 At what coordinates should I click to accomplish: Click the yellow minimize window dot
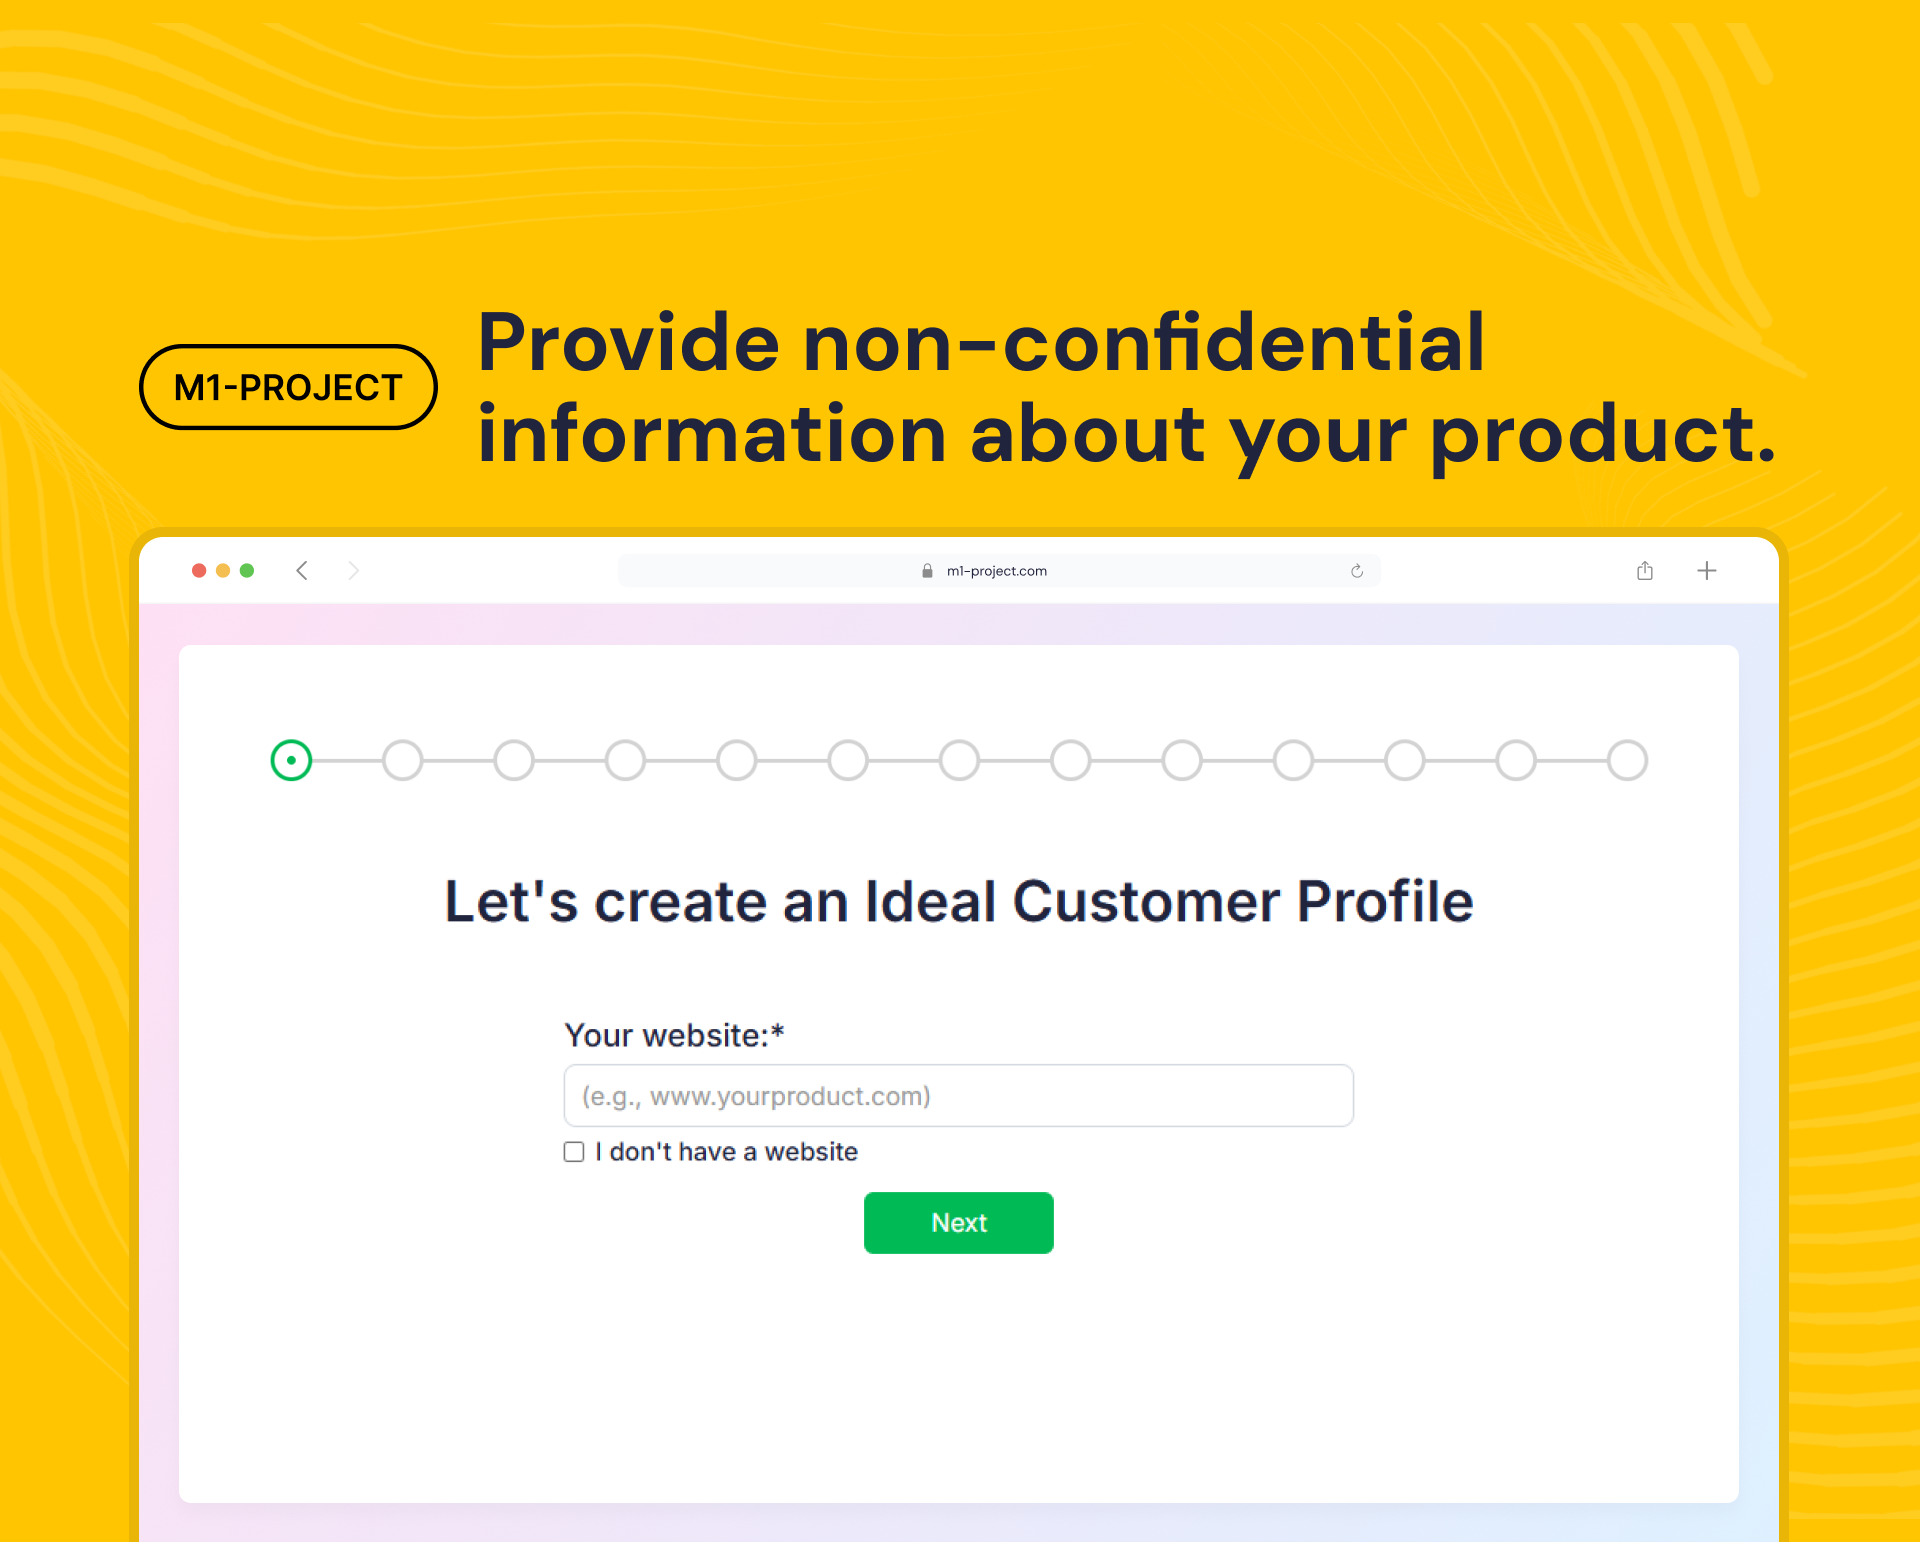click(x=223, y=571)
